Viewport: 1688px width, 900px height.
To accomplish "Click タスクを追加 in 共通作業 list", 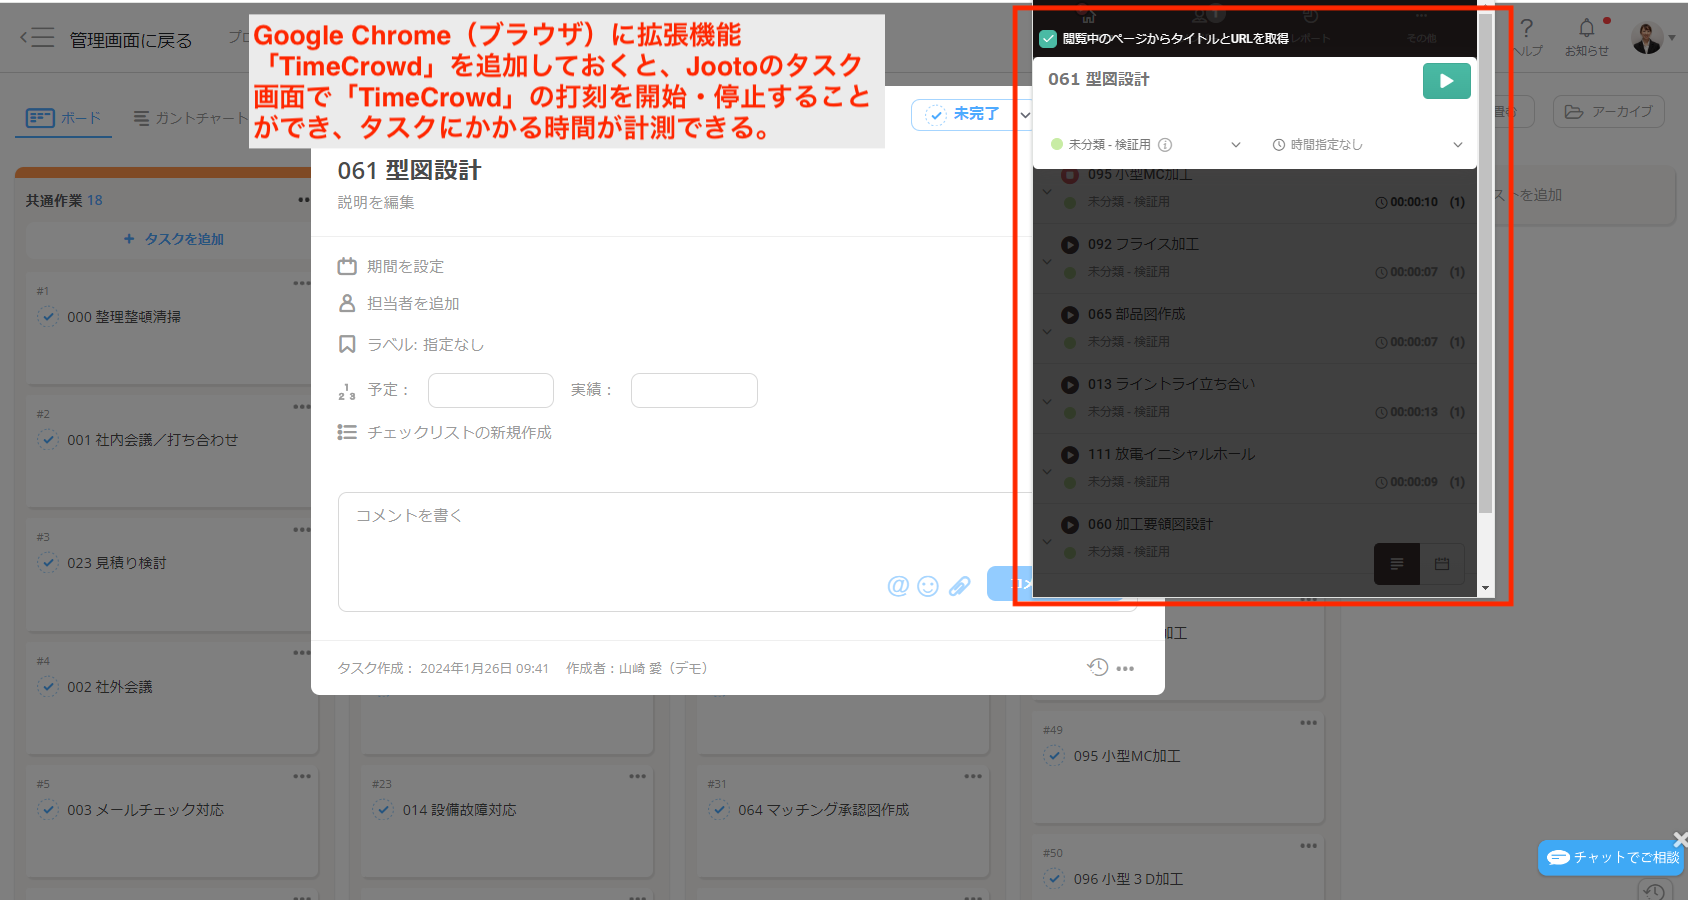I will coord(173,239).
